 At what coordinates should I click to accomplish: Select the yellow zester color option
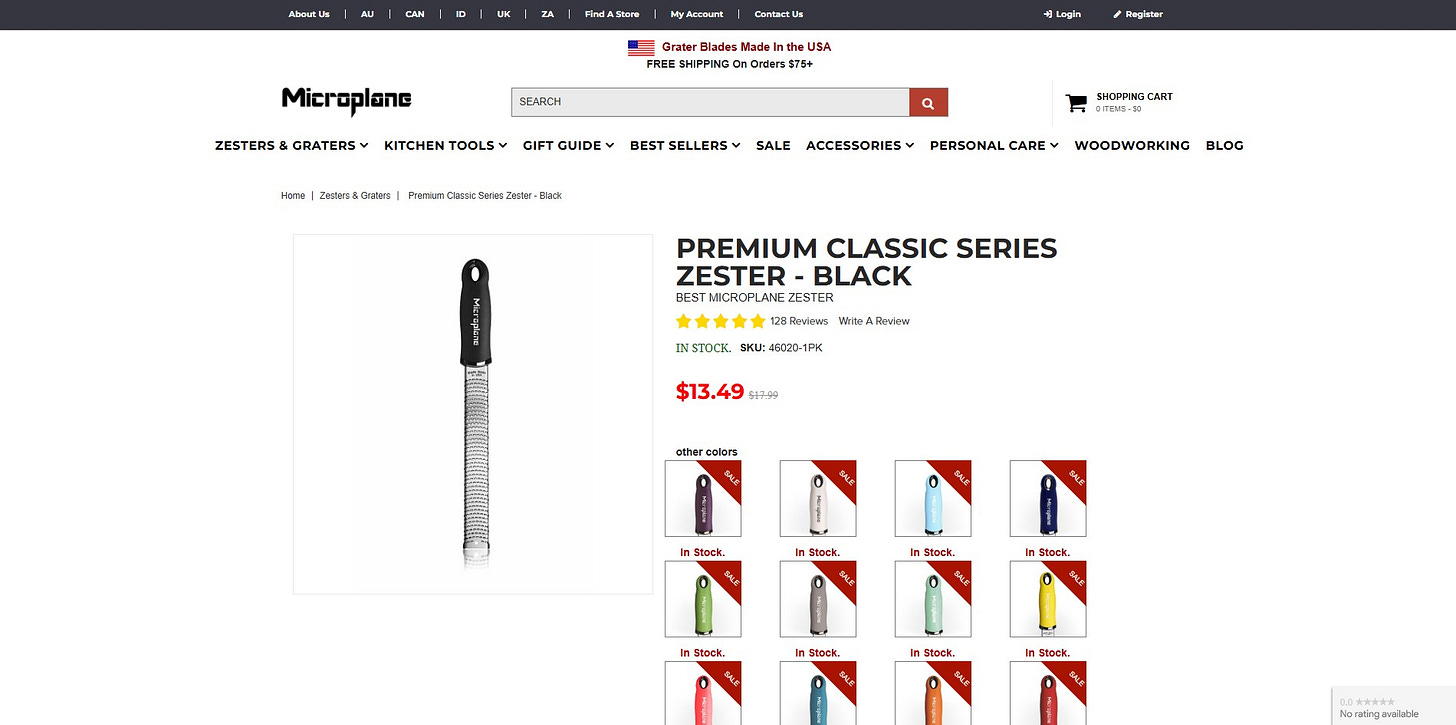point(1048,599)
